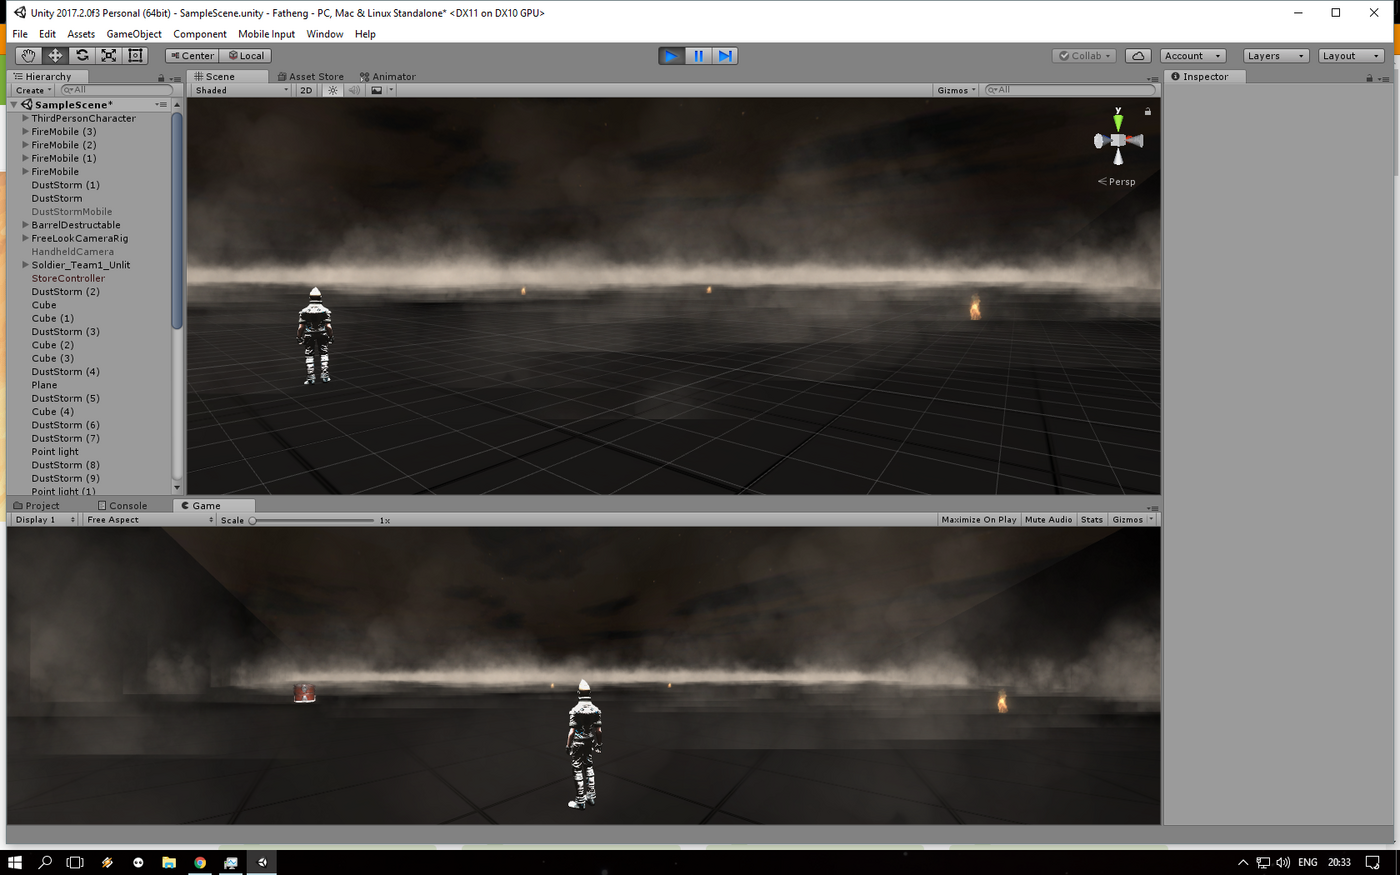The image size is (1400, 875).
Task: Open the Layout dropdown
Action: click(1350, 56)
